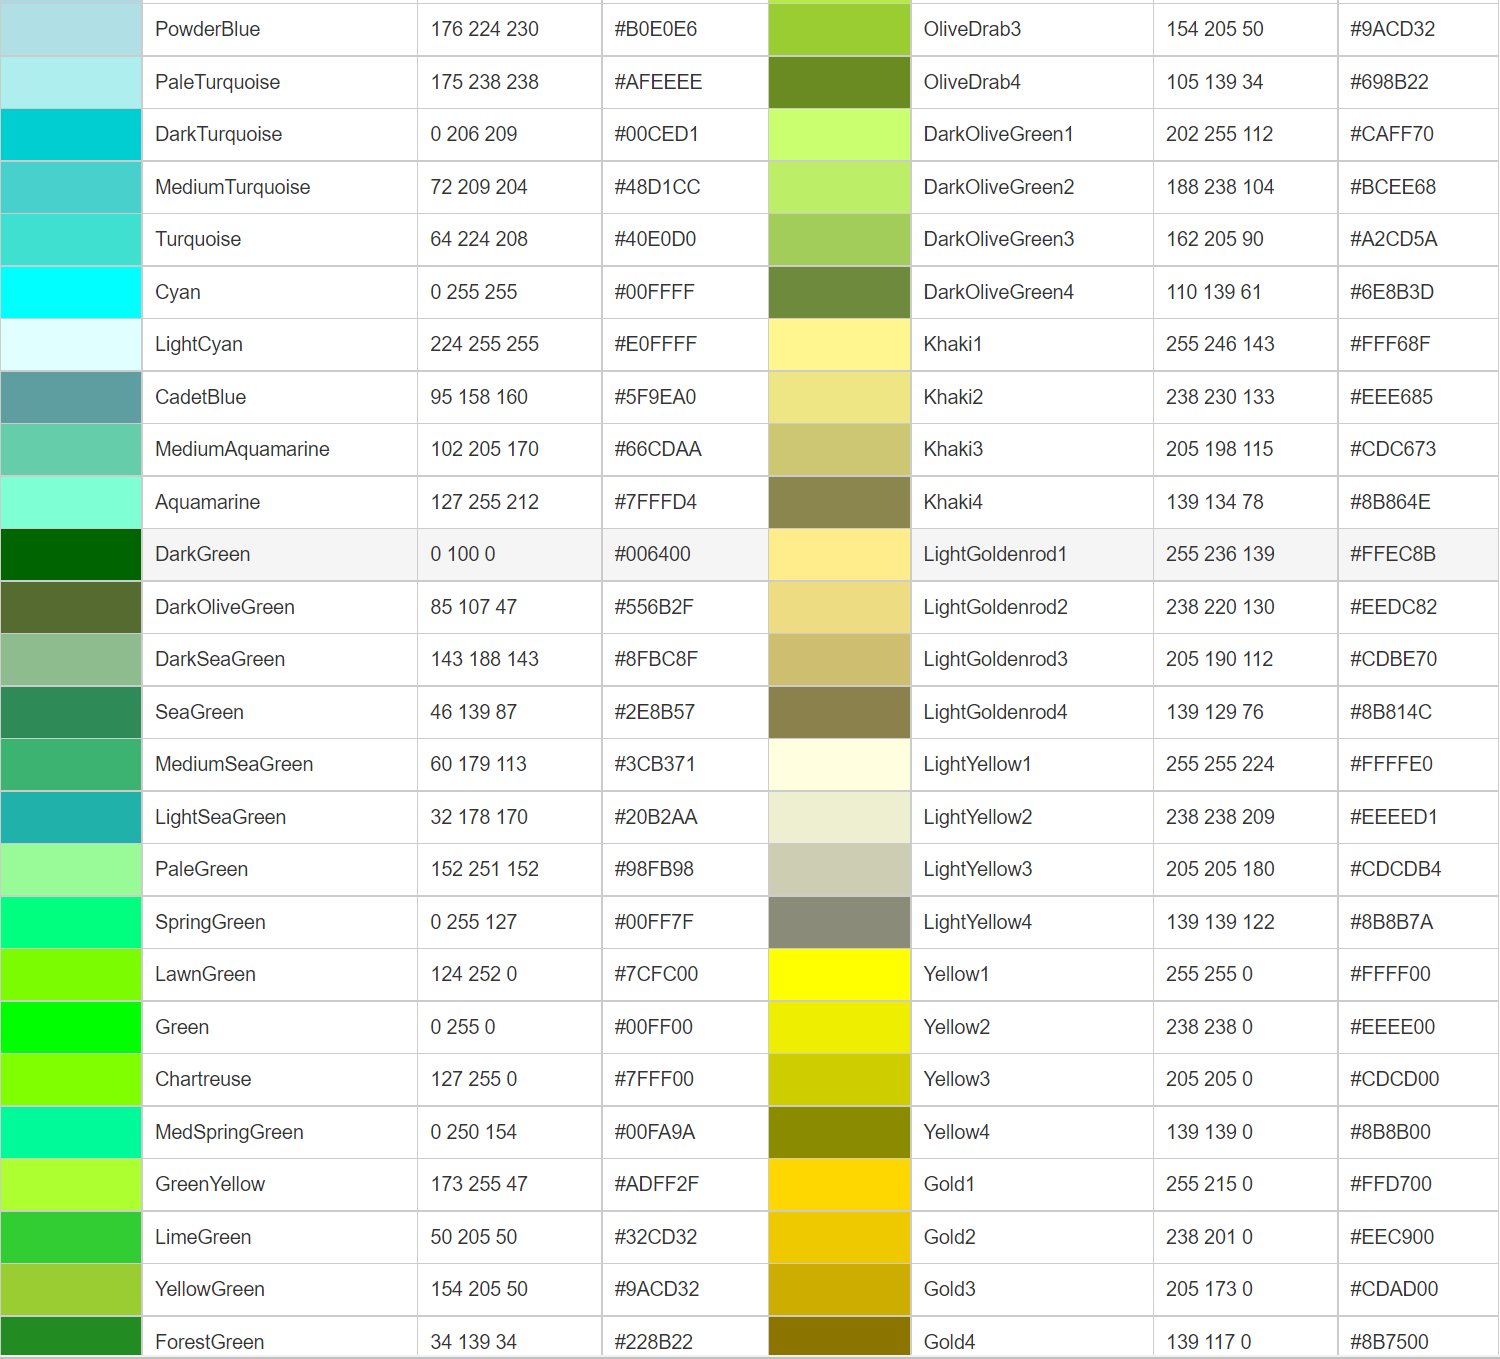Select the Khaki1 color swatch
This screenshot has height=1359, width=1500.
click(x=838, y=344)
